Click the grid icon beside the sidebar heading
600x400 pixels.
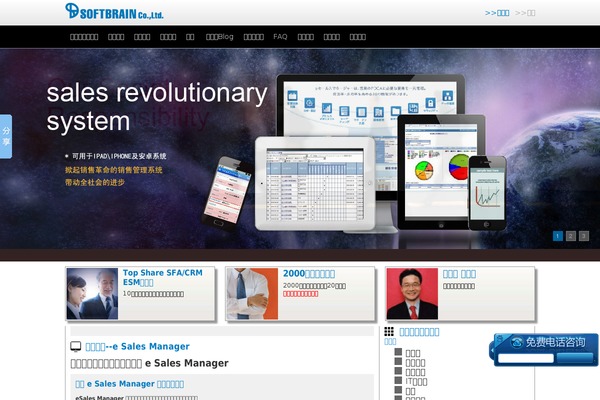coord(389,331)
